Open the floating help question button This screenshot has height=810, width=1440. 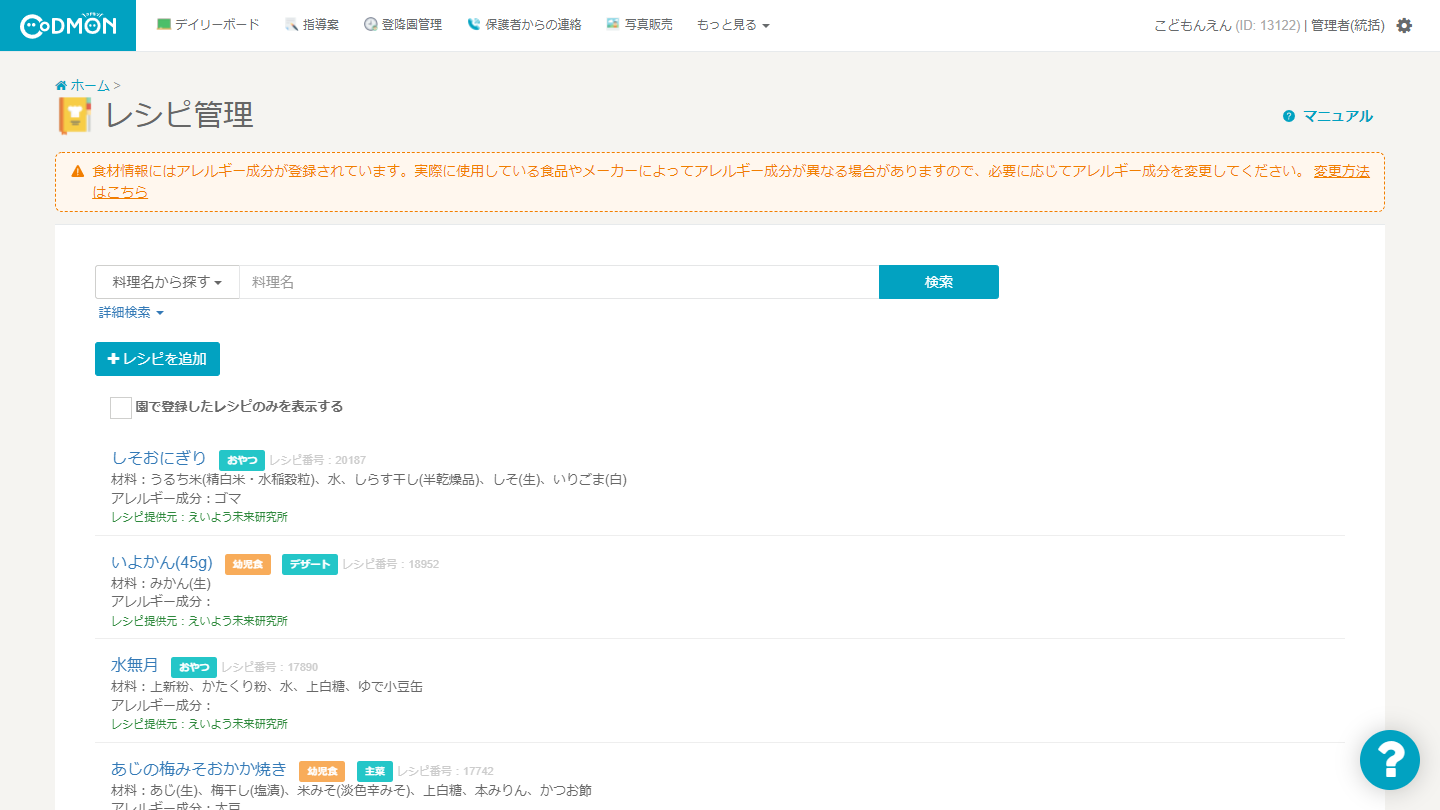(1390, 760)
